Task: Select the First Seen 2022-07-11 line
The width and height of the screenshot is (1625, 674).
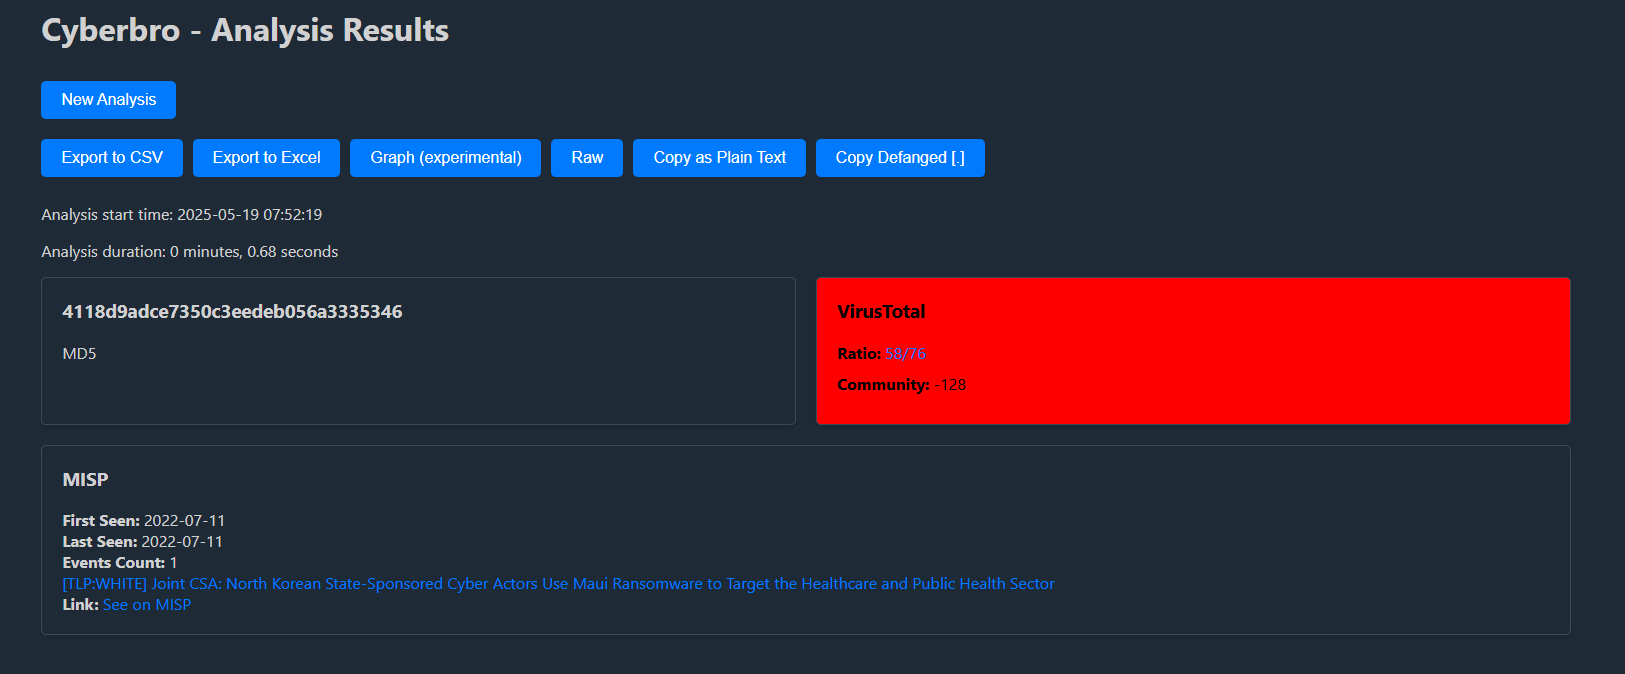Action: 143,521
